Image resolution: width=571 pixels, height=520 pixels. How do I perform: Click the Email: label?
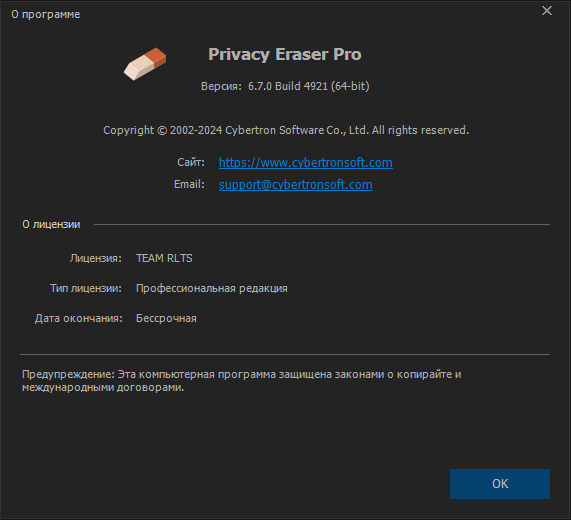tap(189, 184)
